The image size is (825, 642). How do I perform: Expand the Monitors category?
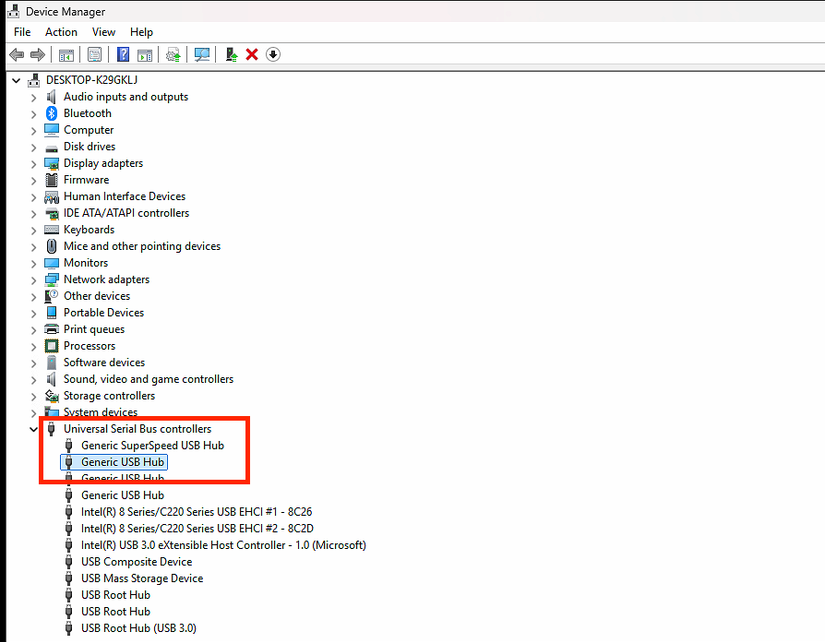click(34, 264)
